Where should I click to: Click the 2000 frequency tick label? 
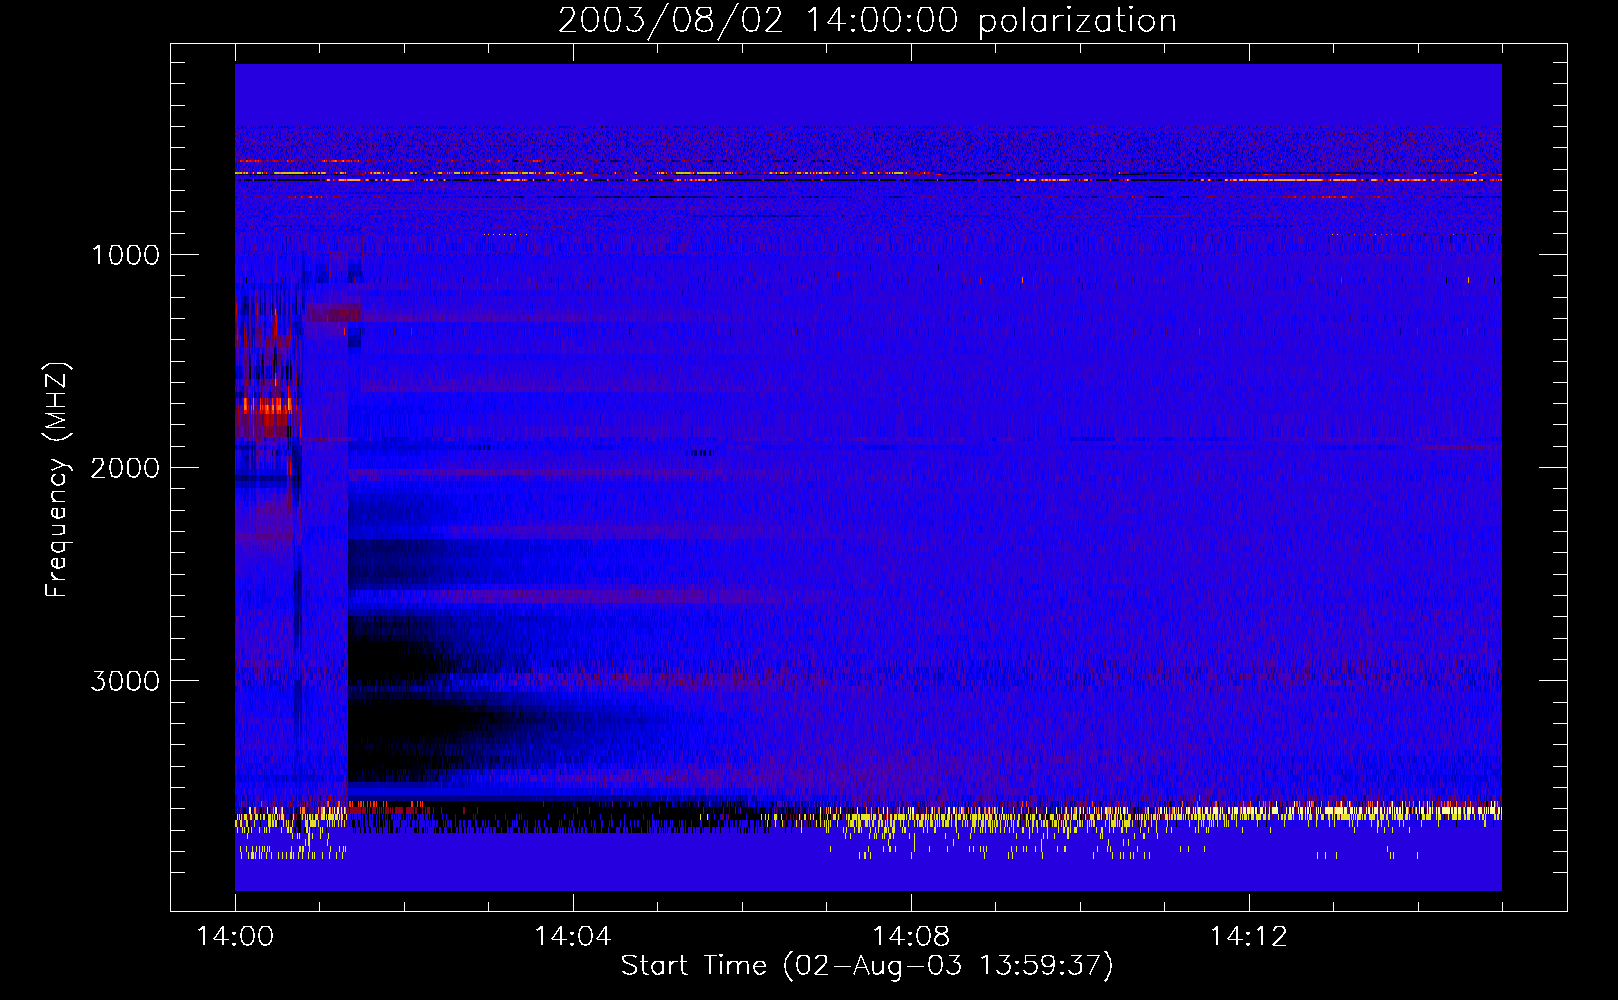click(125, 468)
